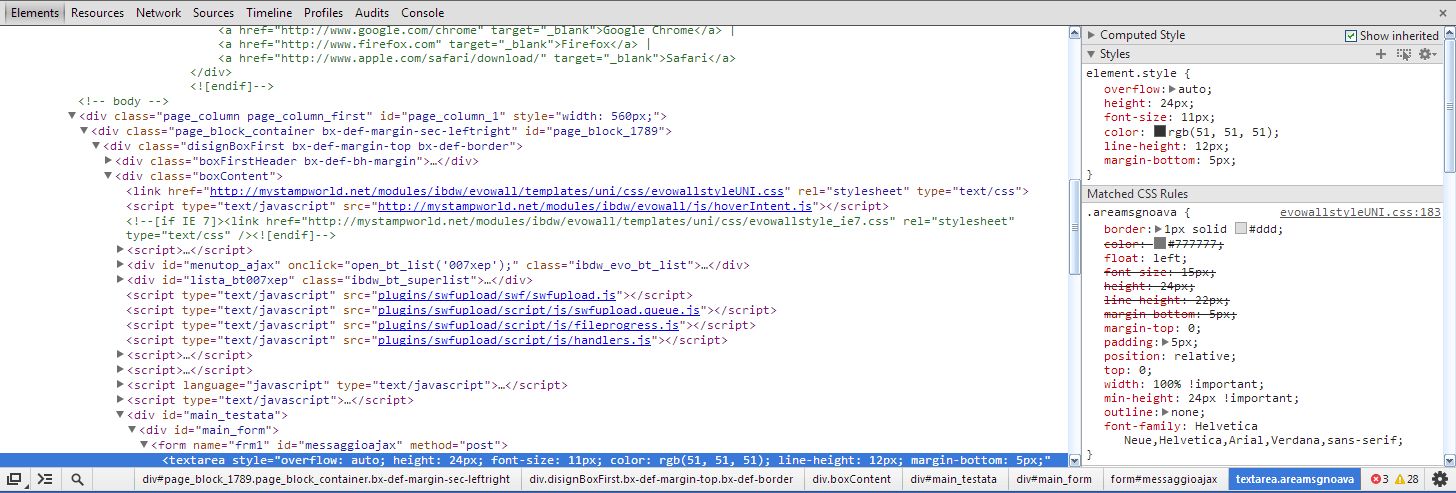Image resolution: width=1456 pixels, height=493 pixels.
Task: Select the form#messaggioajax breadcrumb
Action: (1163, 480)
